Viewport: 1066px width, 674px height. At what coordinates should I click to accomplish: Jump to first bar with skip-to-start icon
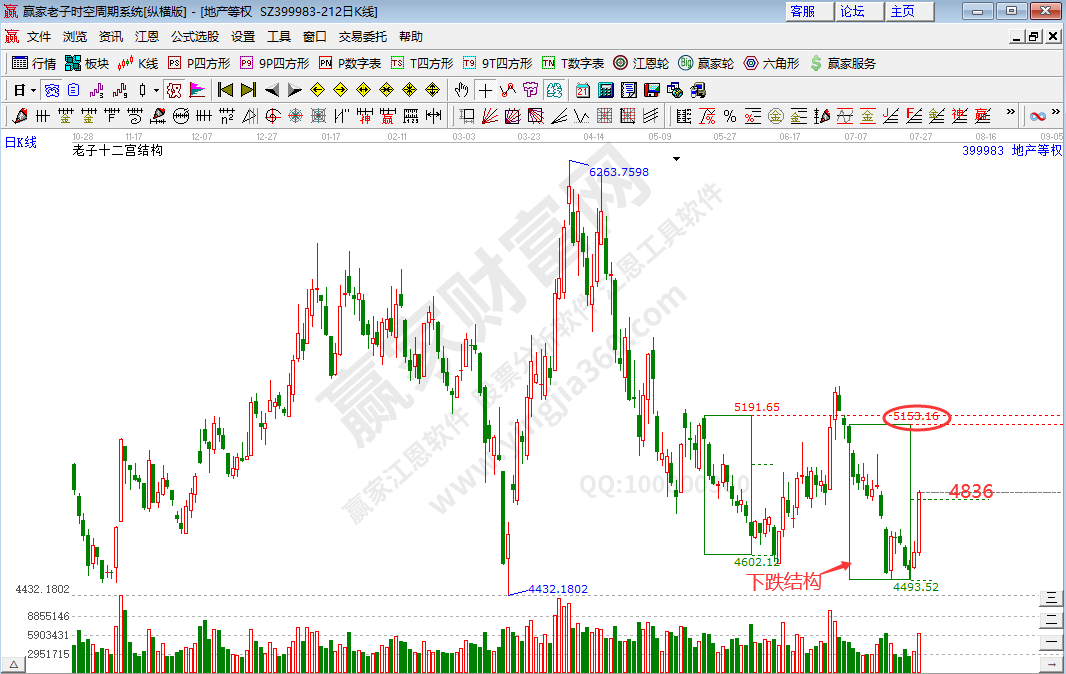point(225,89)
